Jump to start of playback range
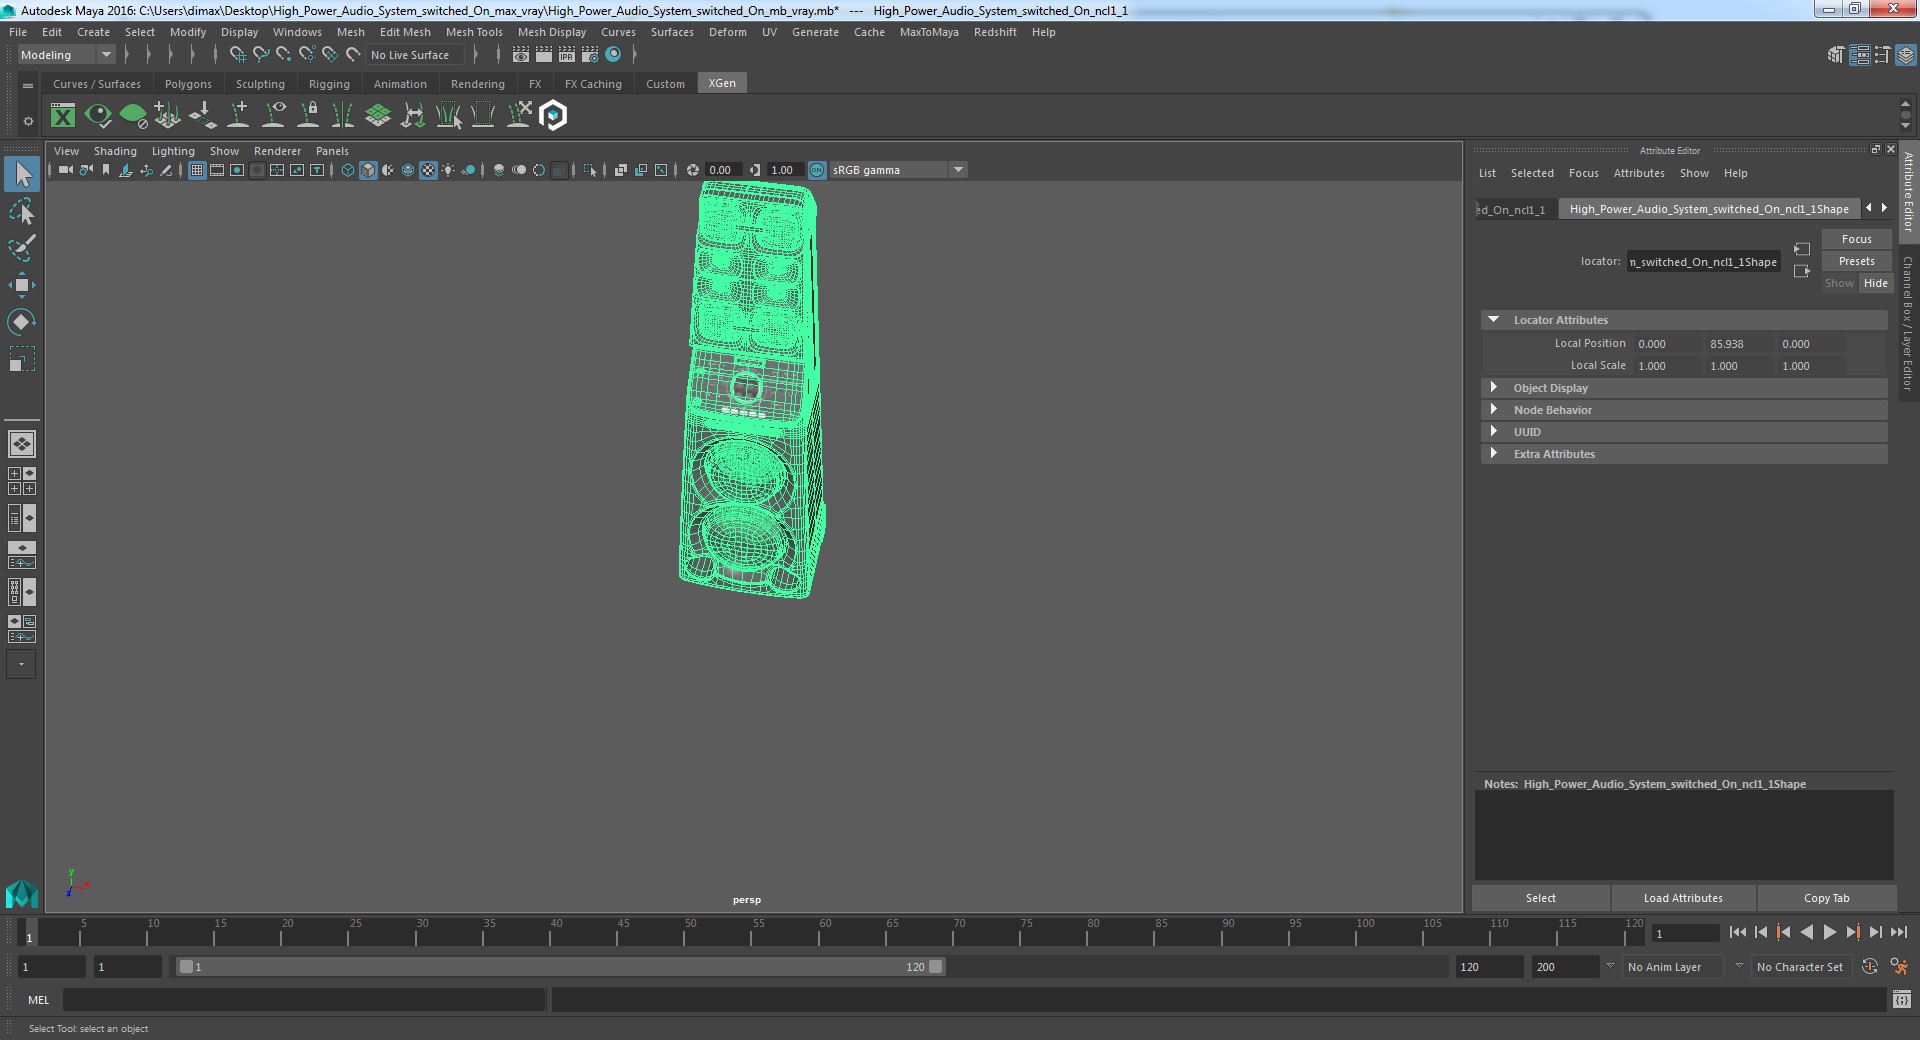 coord(1738,932)
